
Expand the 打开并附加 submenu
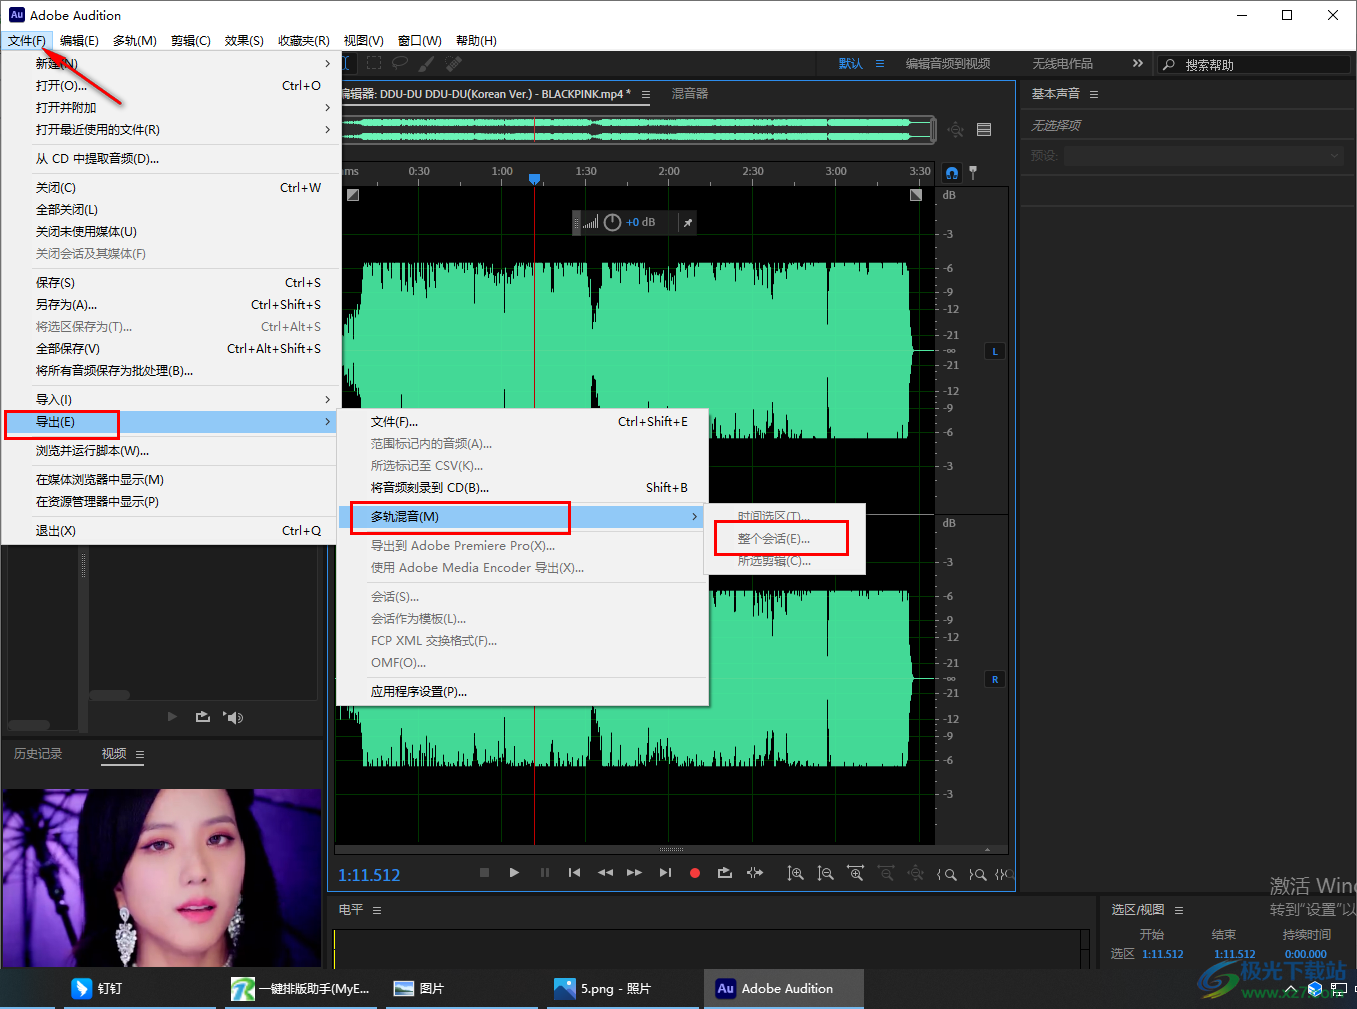170,108
